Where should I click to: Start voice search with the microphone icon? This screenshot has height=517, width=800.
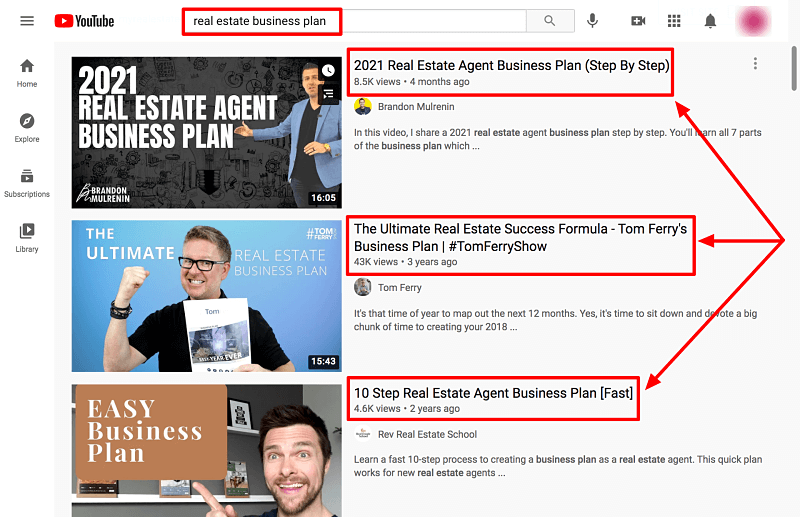(592, 21)
